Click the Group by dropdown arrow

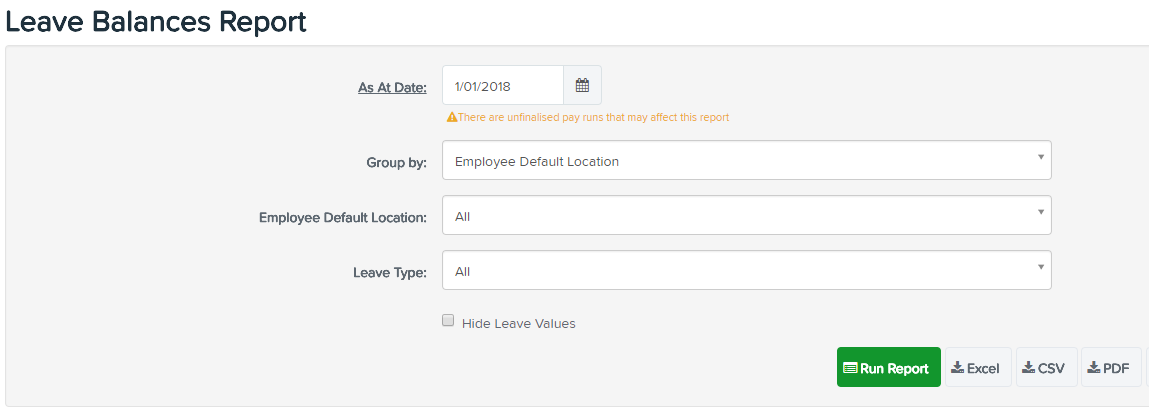(x=1041, y=157)
